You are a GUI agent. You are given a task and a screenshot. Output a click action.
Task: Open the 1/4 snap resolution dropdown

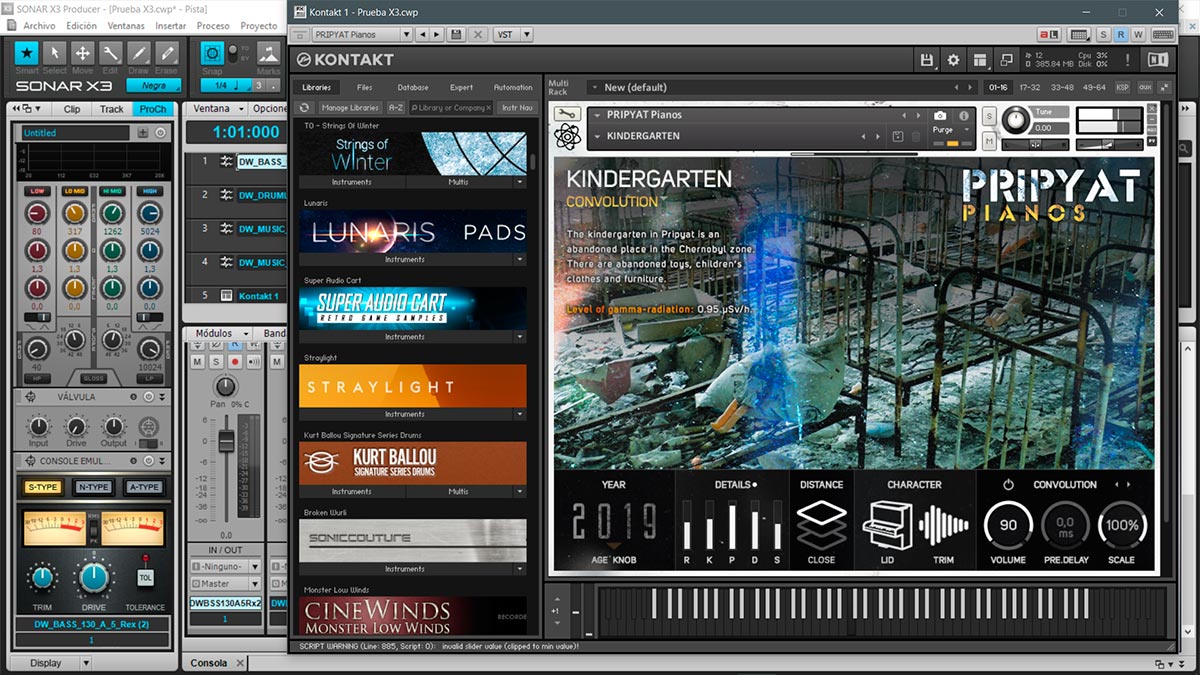tap(226, 85)
